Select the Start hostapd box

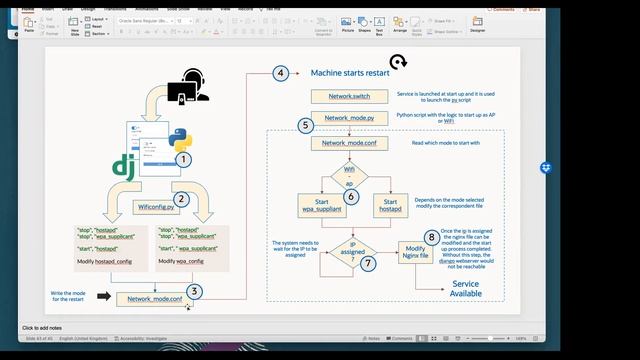390,205
